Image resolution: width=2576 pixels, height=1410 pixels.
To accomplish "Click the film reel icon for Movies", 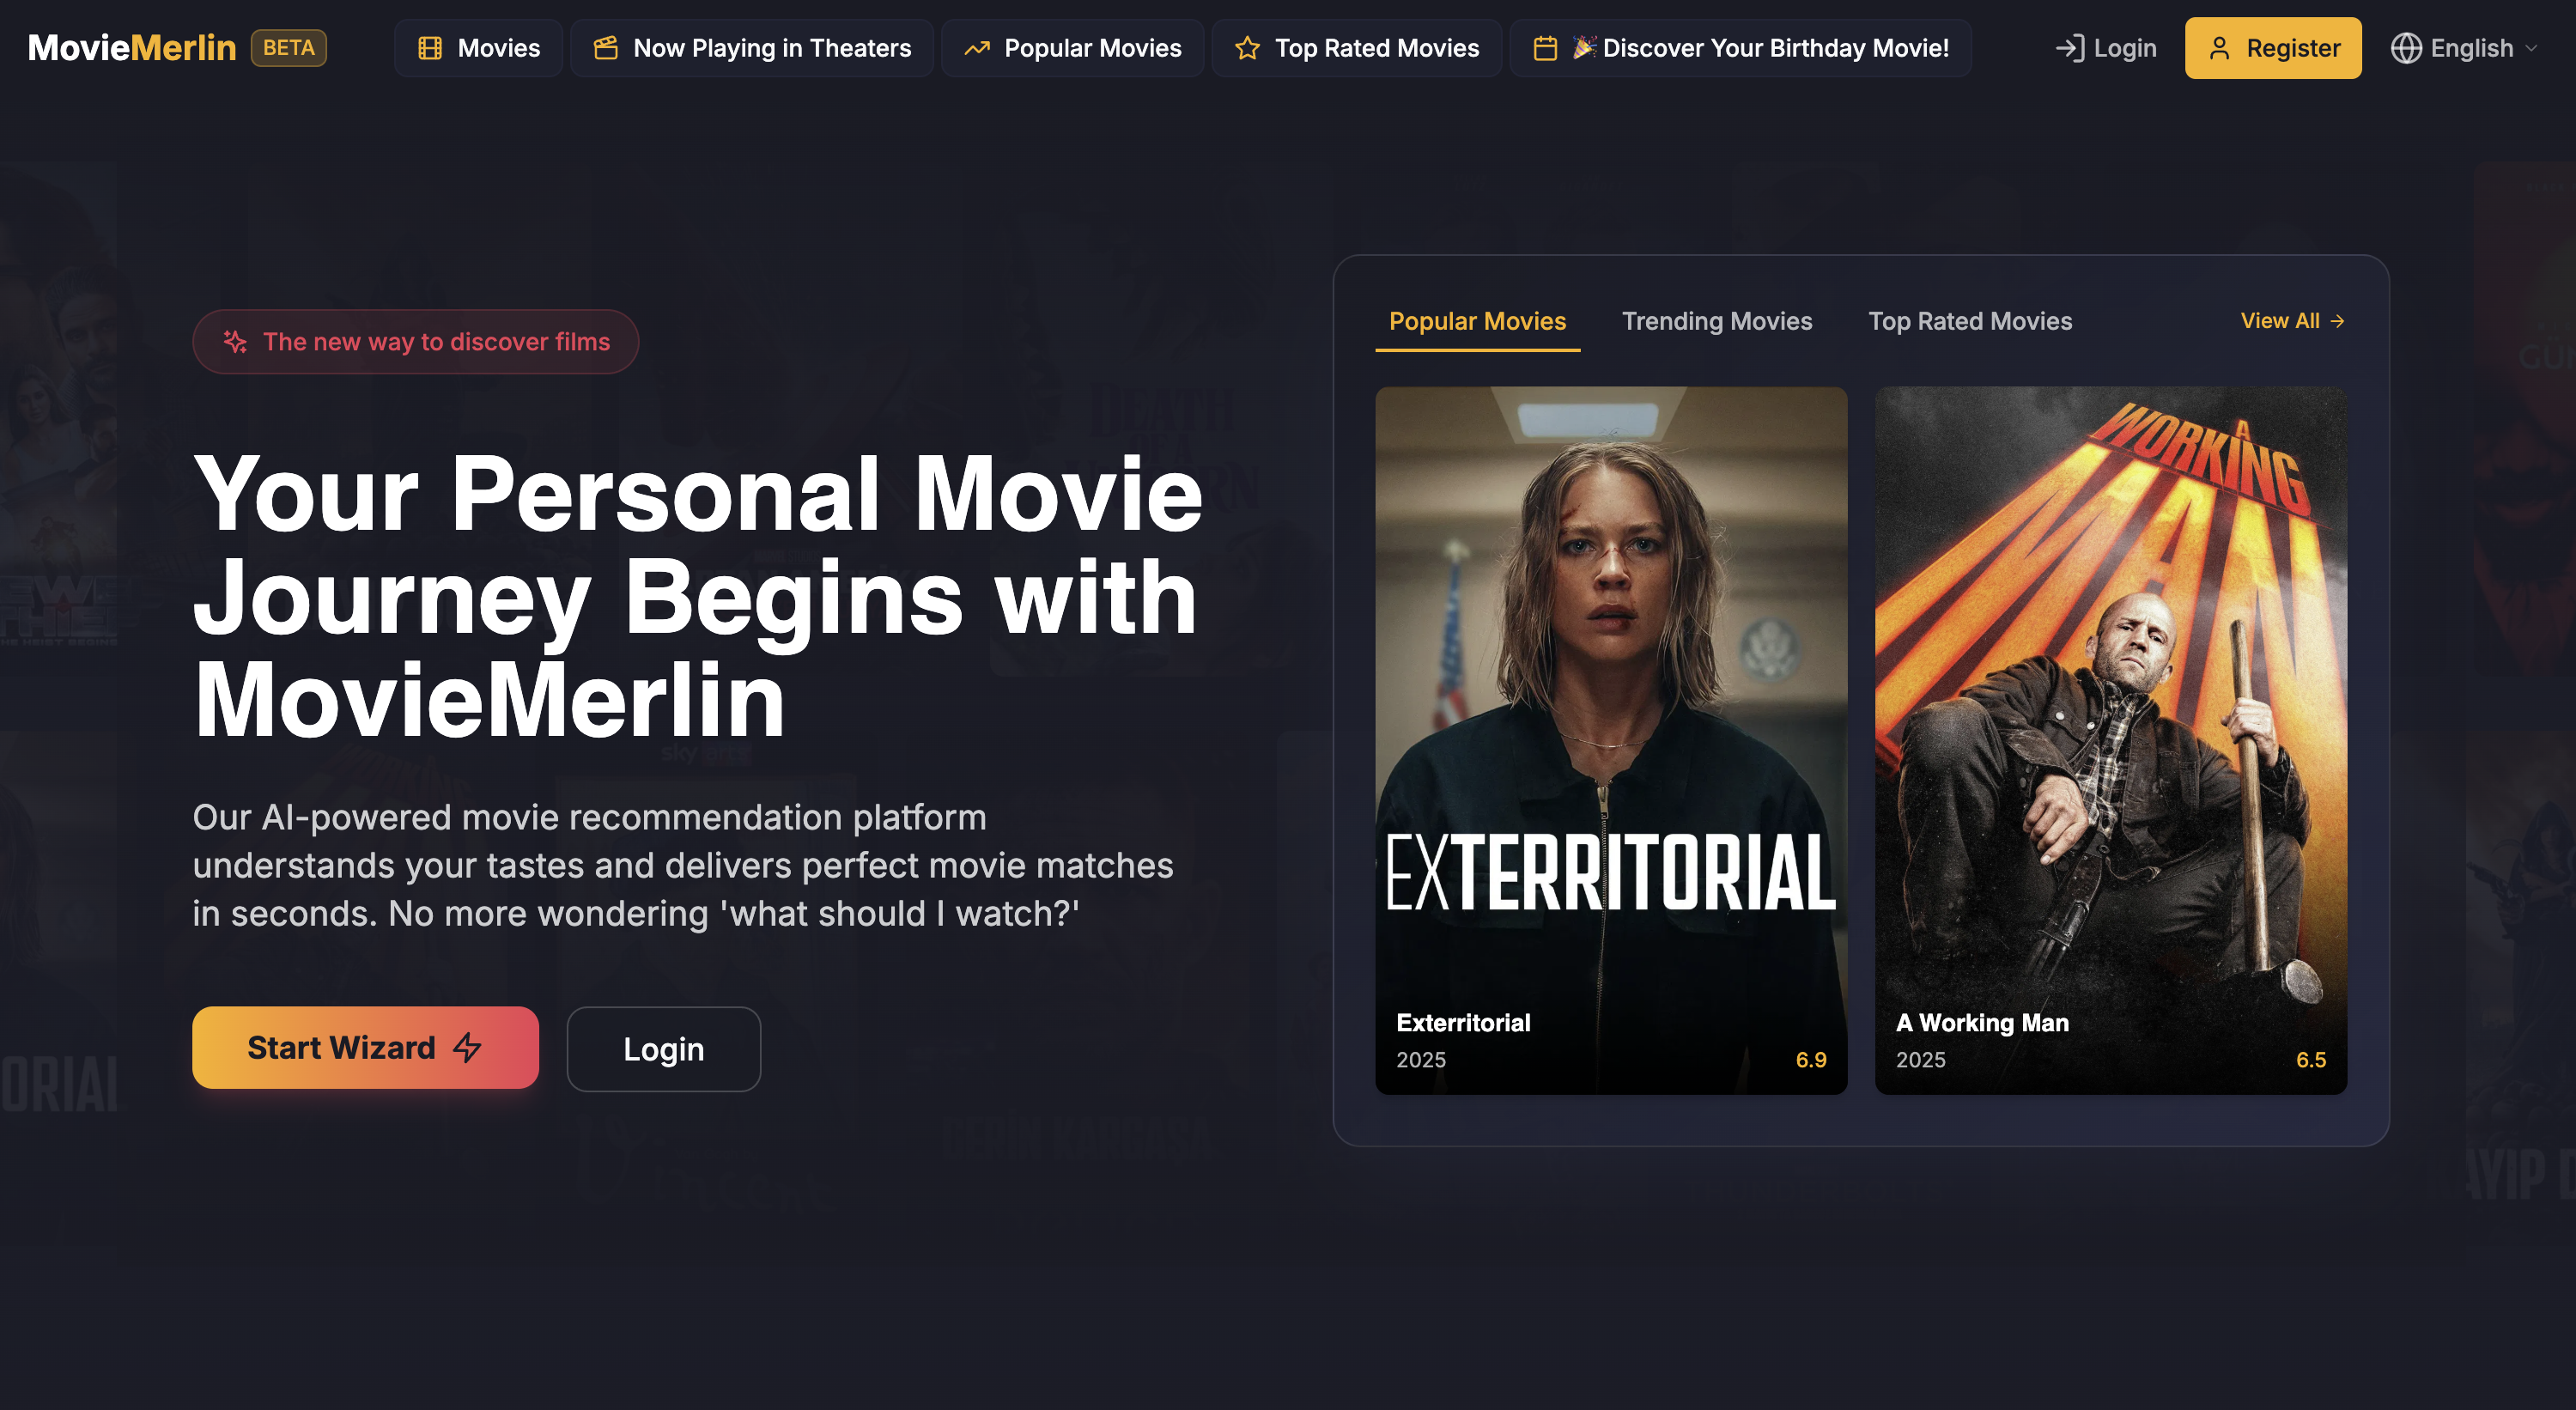I will point(431,47).
